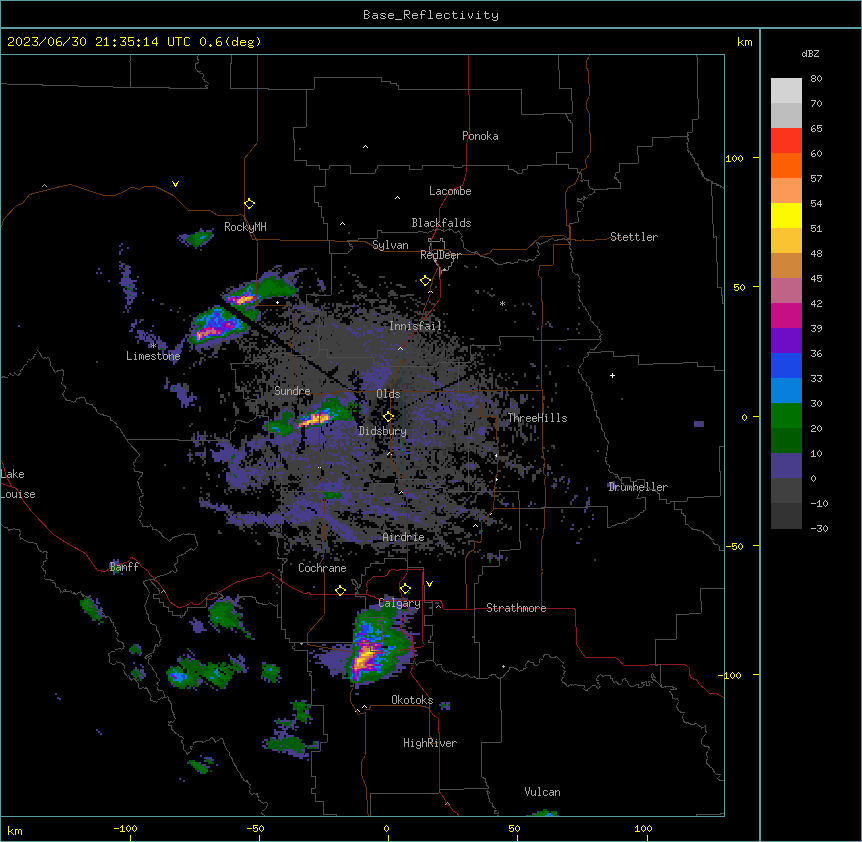
Task: Click the Vulcan town label
Action: tap(542, 792)
